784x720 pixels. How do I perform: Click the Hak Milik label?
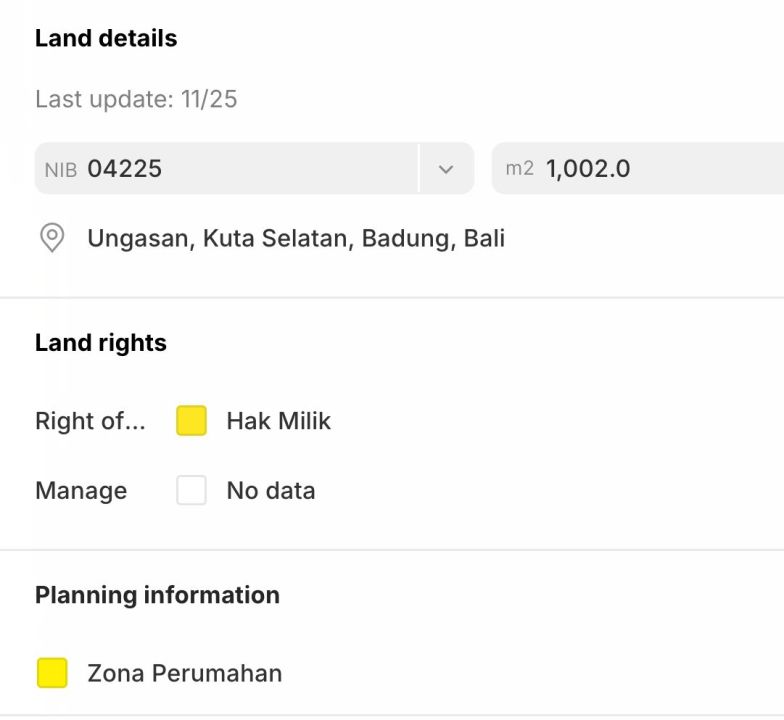click(278, 421)
